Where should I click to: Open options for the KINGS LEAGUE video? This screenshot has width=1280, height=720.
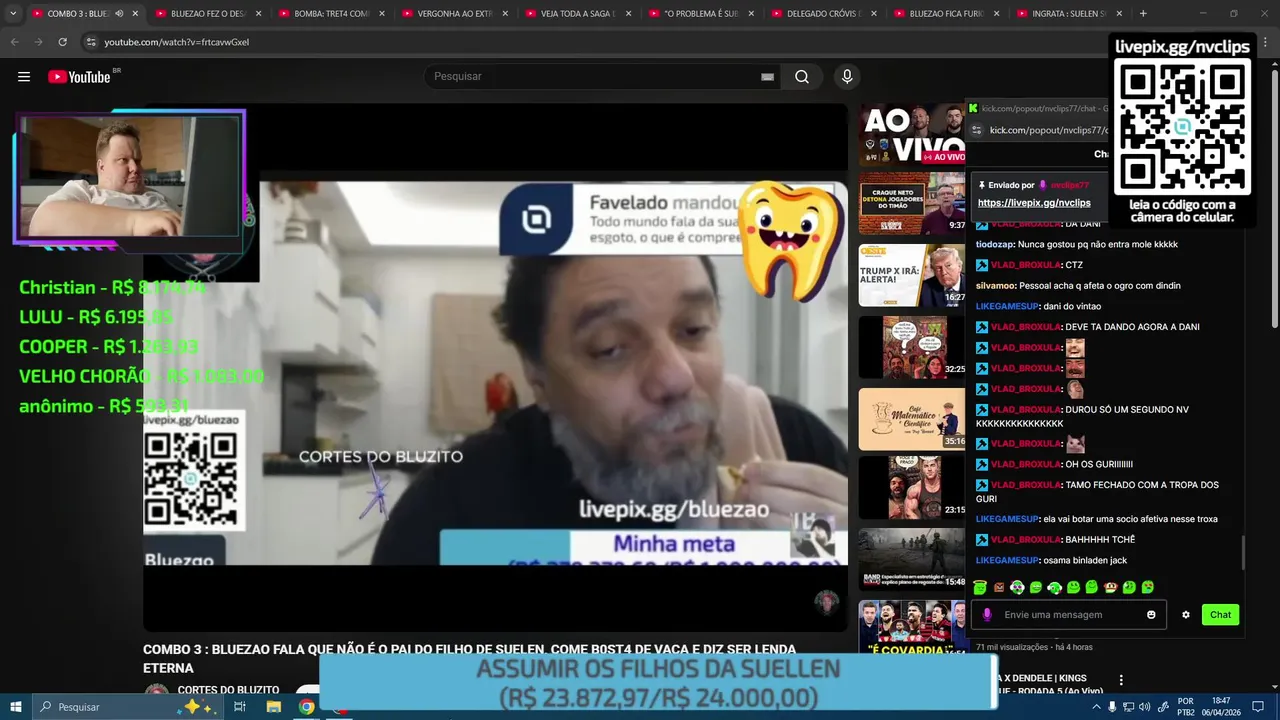point(1121,680)
